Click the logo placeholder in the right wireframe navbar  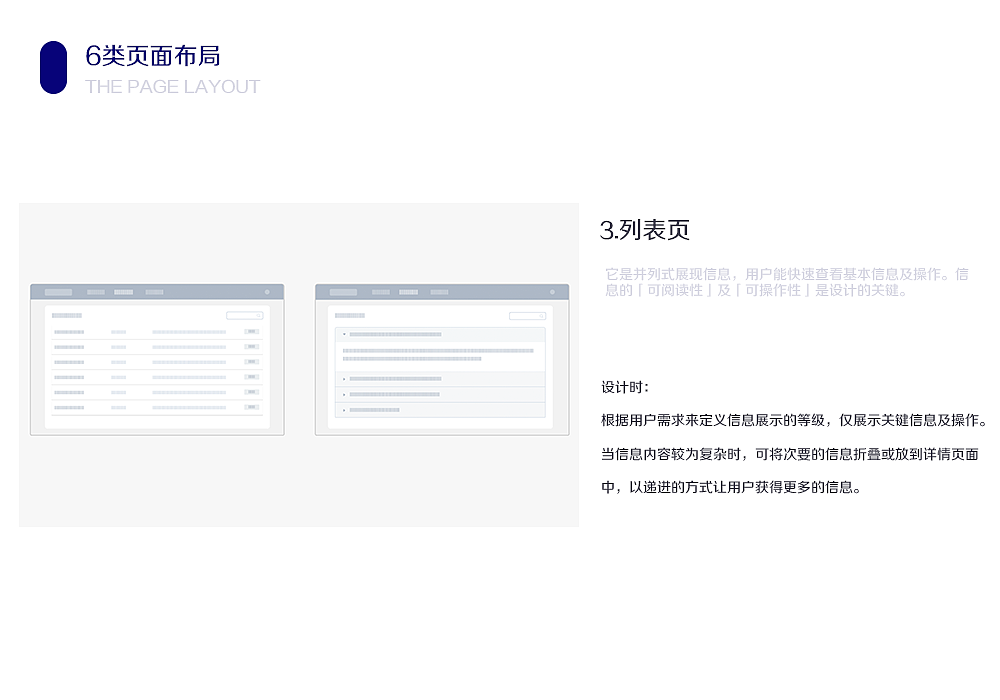(x=343, y=292)
